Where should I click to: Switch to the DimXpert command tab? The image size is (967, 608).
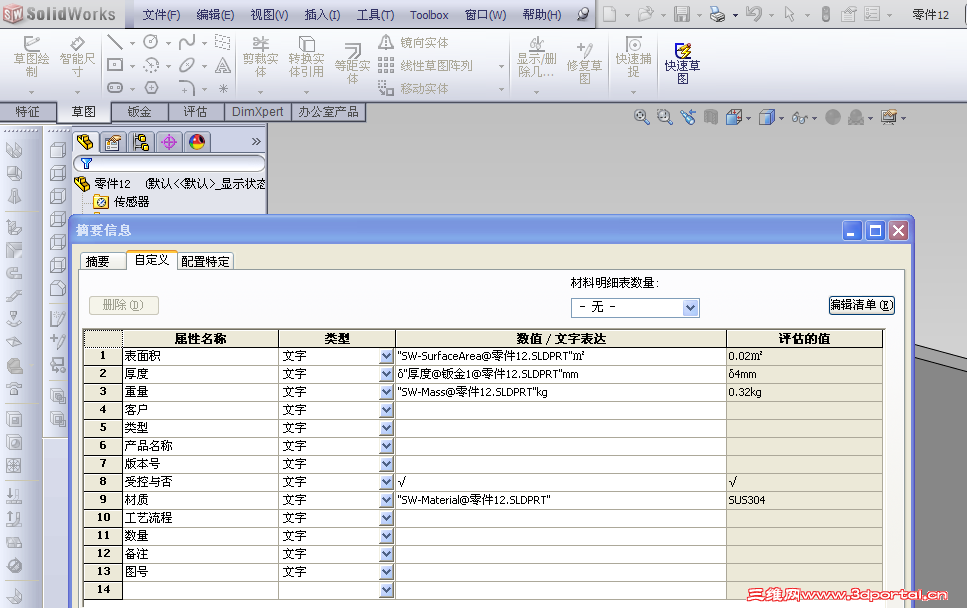[258, 112]
